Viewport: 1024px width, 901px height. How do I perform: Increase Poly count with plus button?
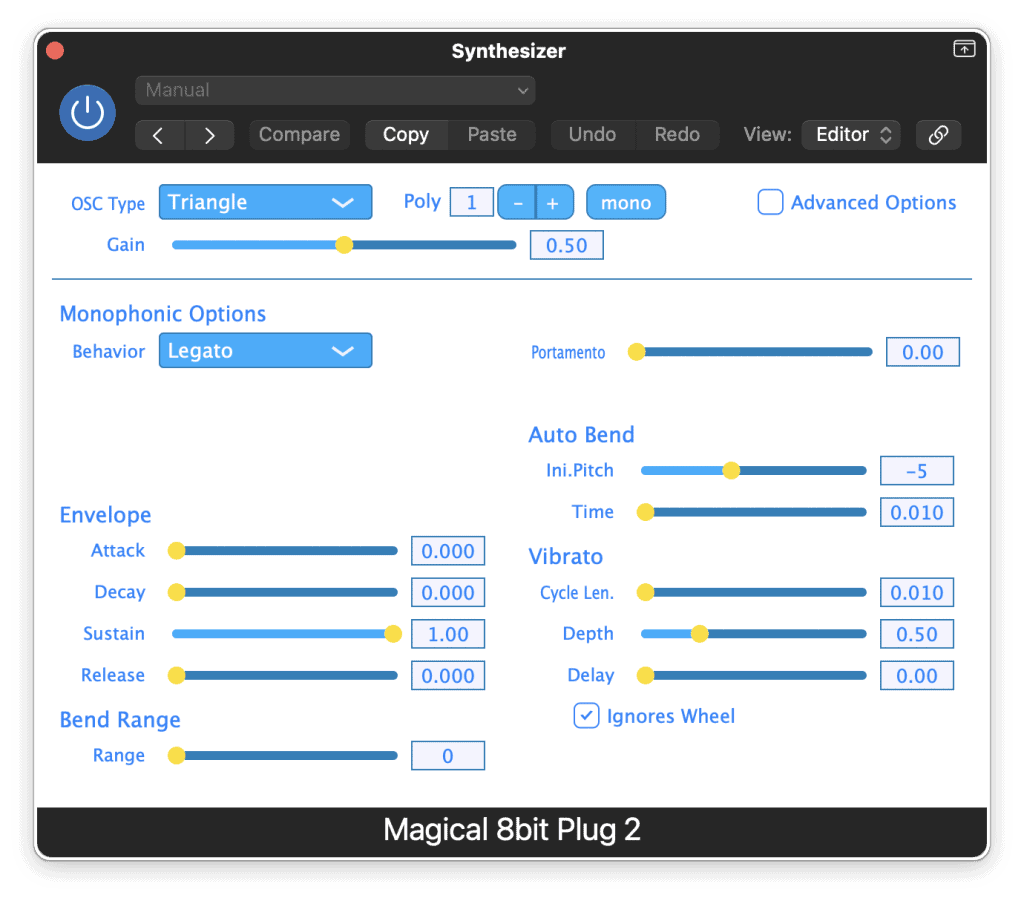coord(554,203)
